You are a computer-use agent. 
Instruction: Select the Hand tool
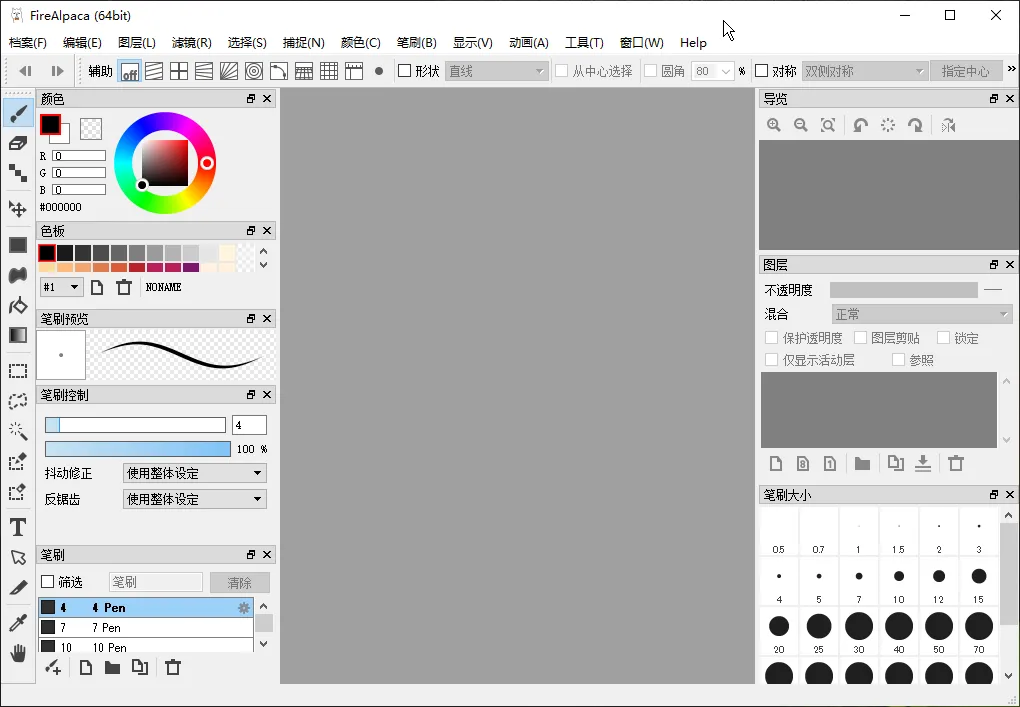click(x=17, y=652)
